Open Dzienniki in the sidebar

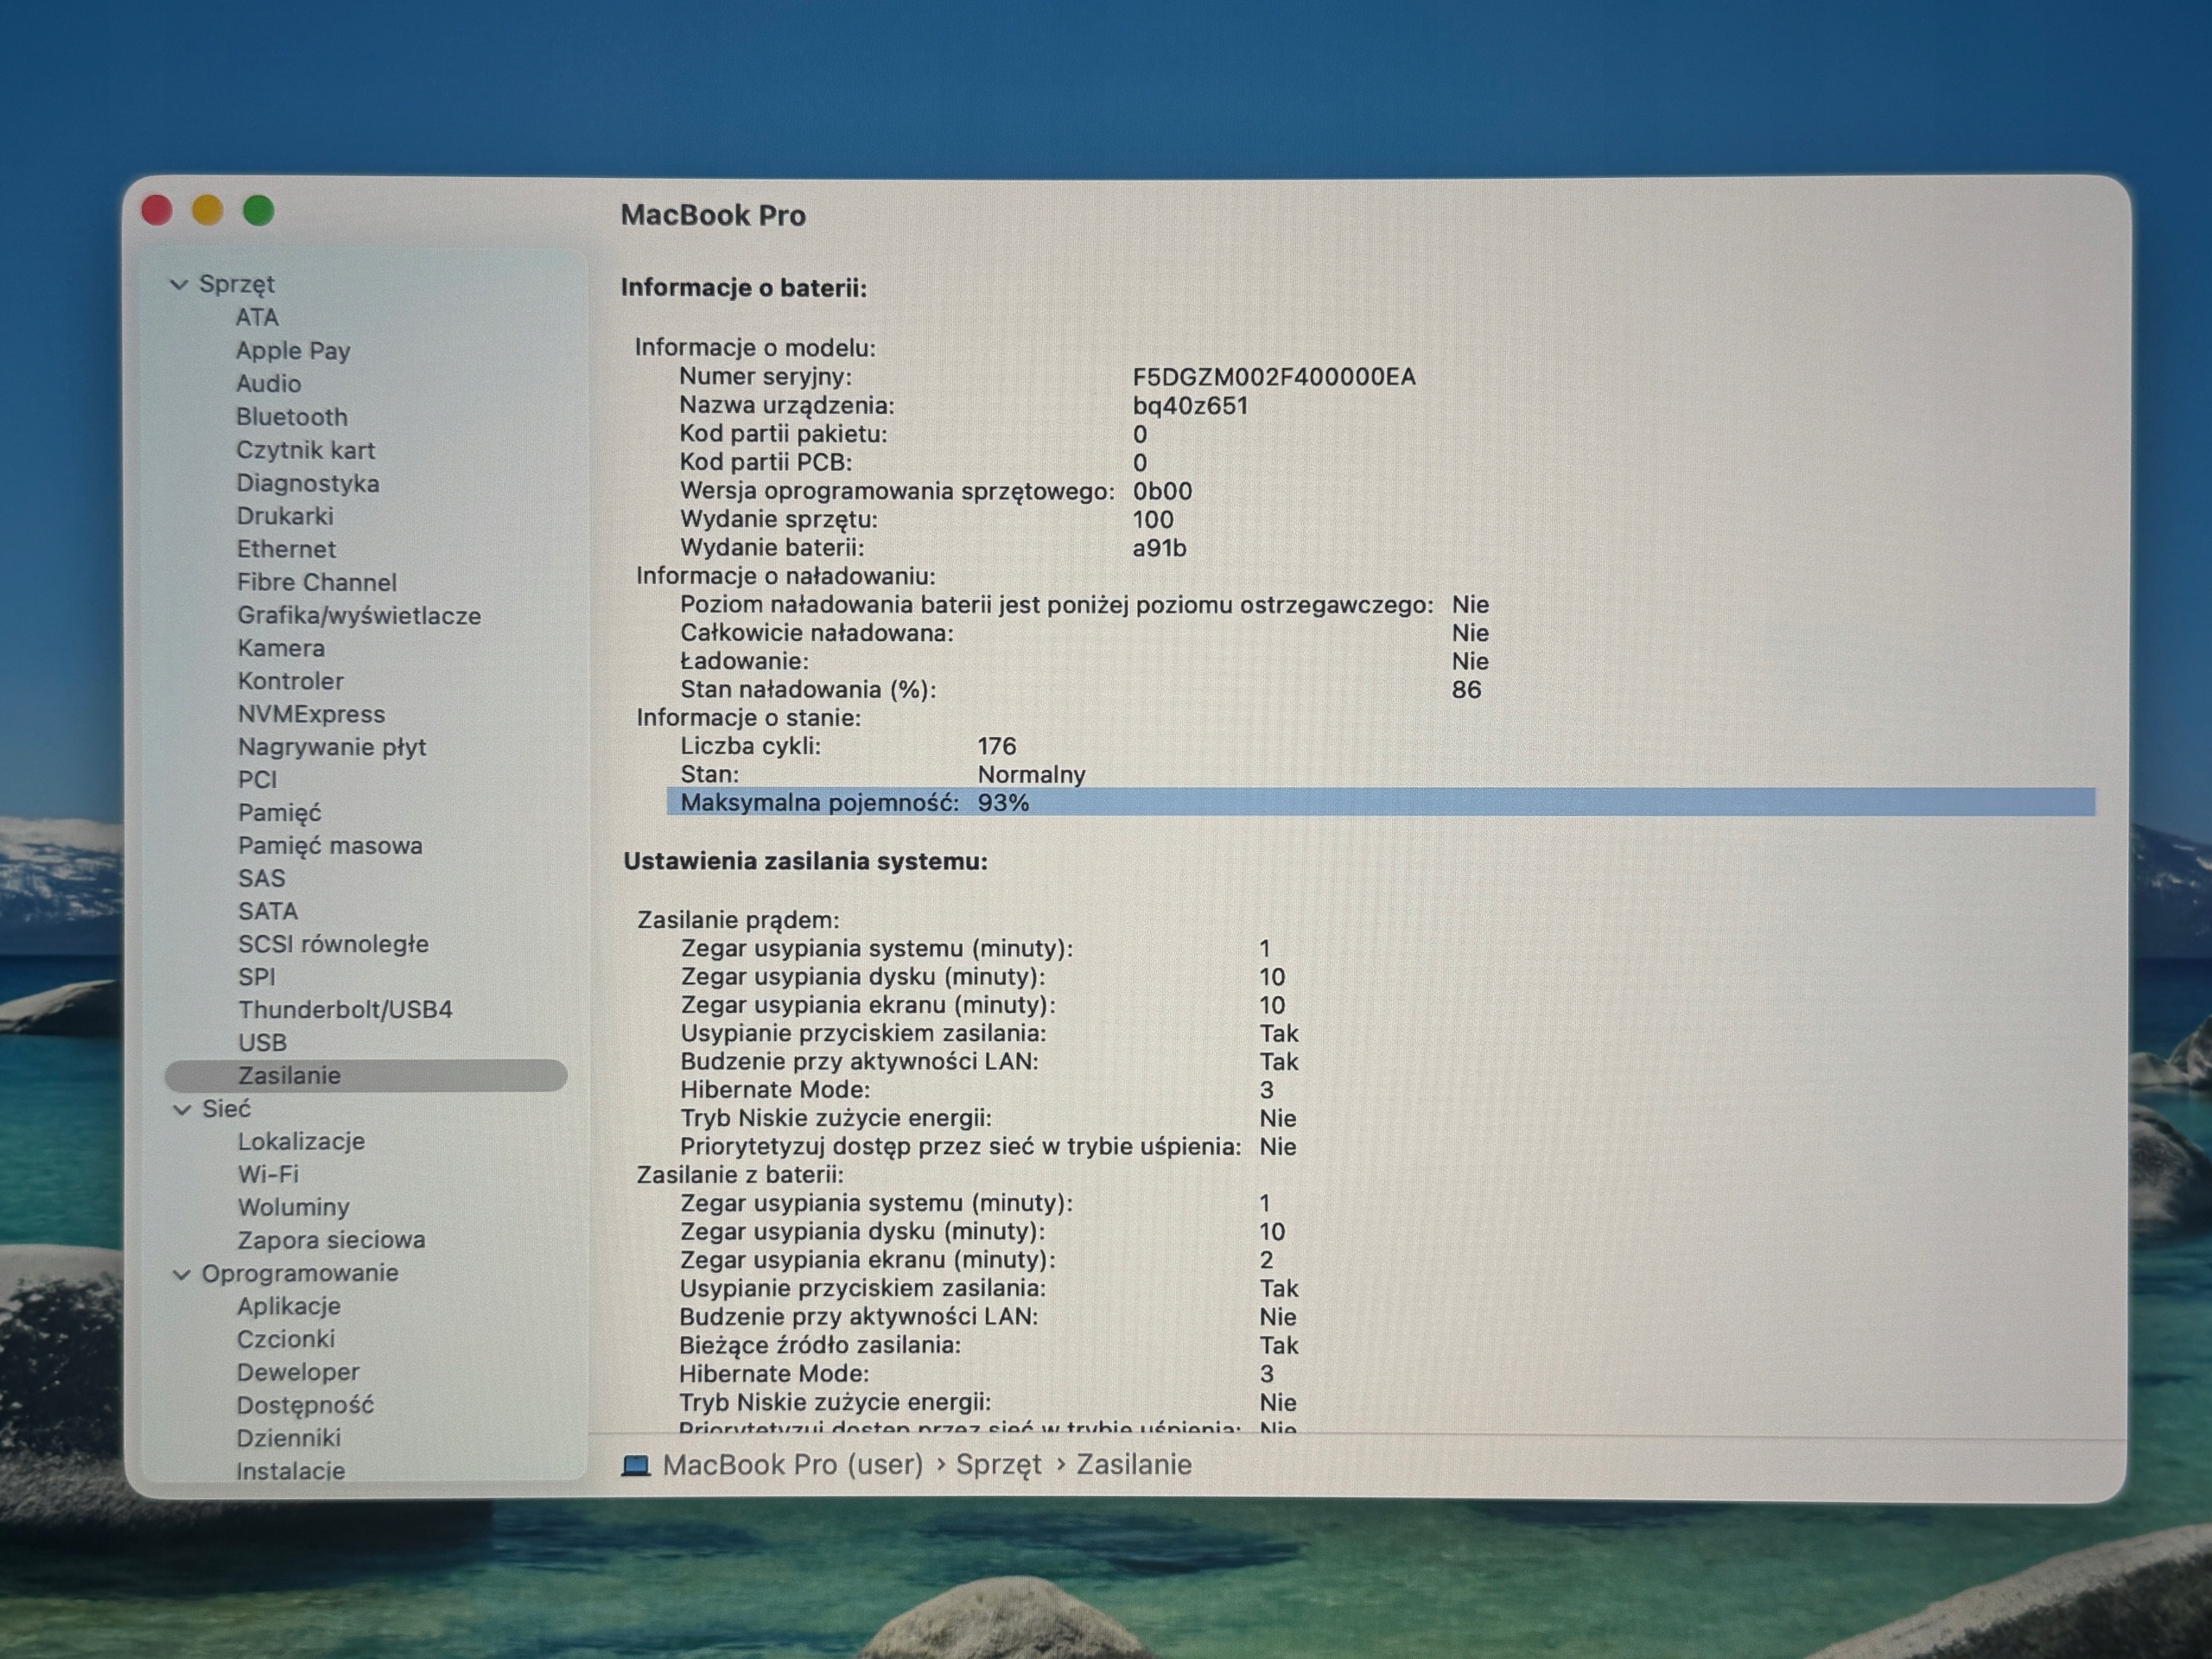tap(289, 1439)
